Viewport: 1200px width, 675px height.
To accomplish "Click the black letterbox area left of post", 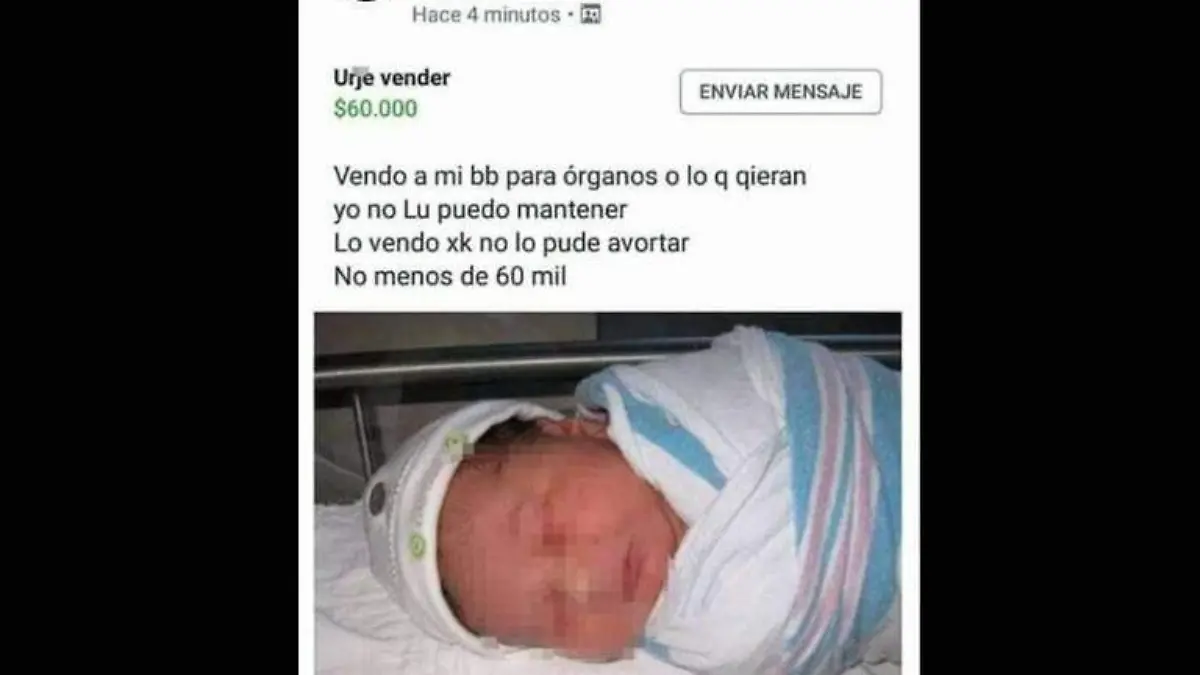I will [149, 337].
